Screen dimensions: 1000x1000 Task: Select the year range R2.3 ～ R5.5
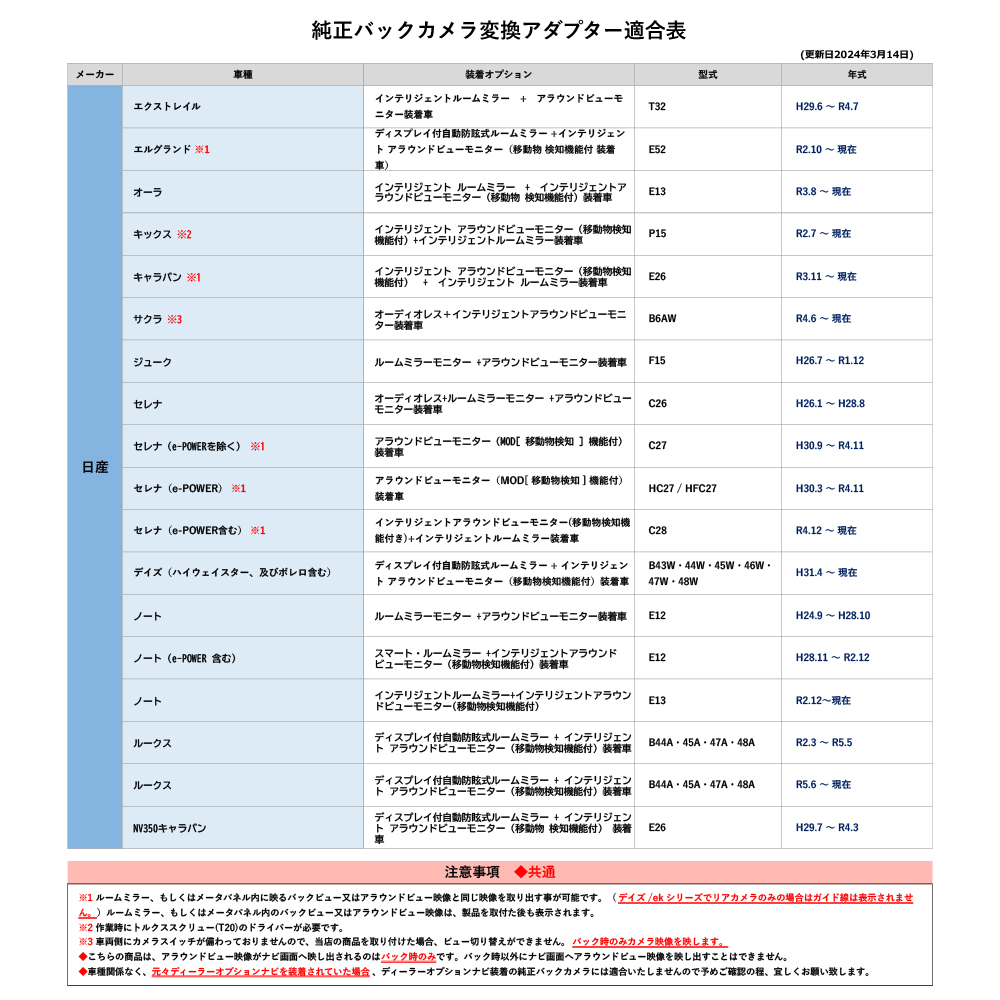tap(823, 742)
